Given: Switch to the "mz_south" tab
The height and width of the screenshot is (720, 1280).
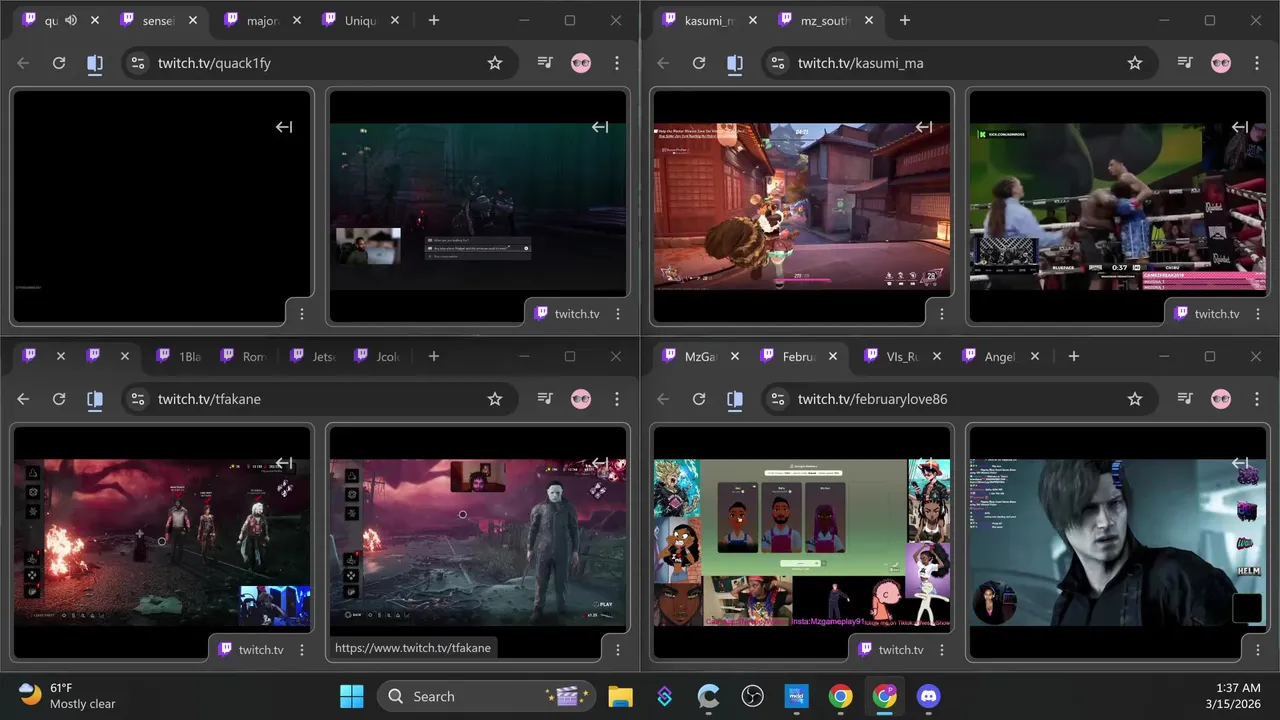Looking at the screenshot, I should coord(825,20).
